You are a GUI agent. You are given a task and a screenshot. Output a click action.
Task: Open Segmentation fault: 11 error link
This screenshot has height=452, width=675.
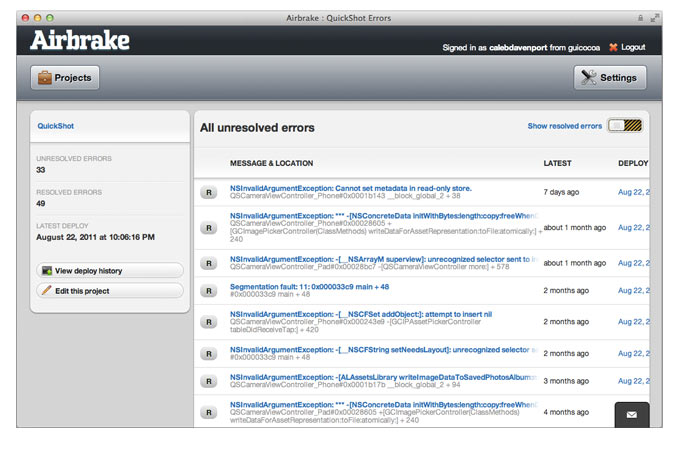pyautogui.click(x=309, y=287)
